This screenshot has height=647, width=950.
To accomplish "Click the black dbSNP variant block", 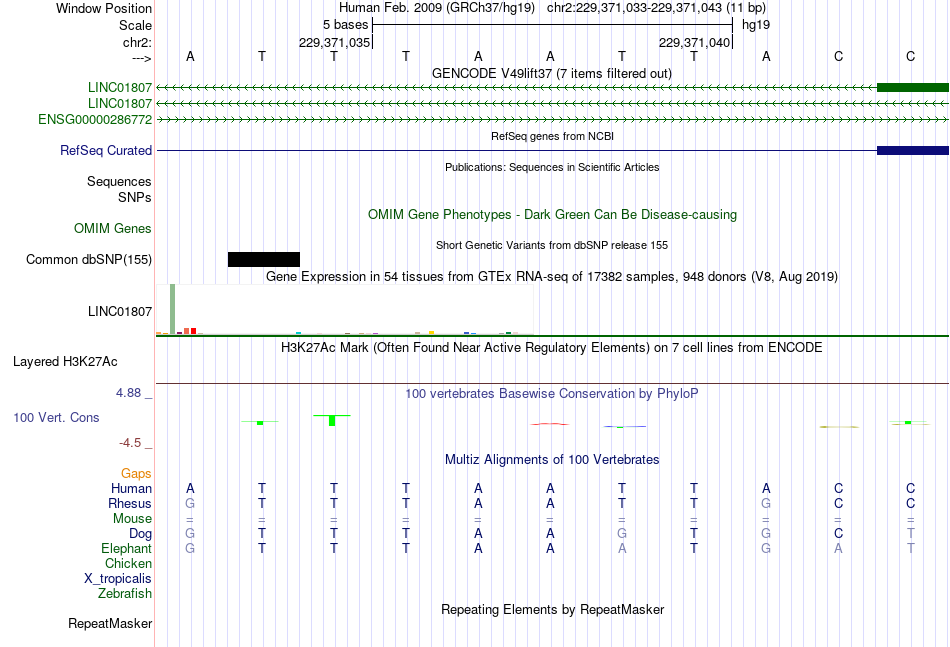I will tap(264, 259).
